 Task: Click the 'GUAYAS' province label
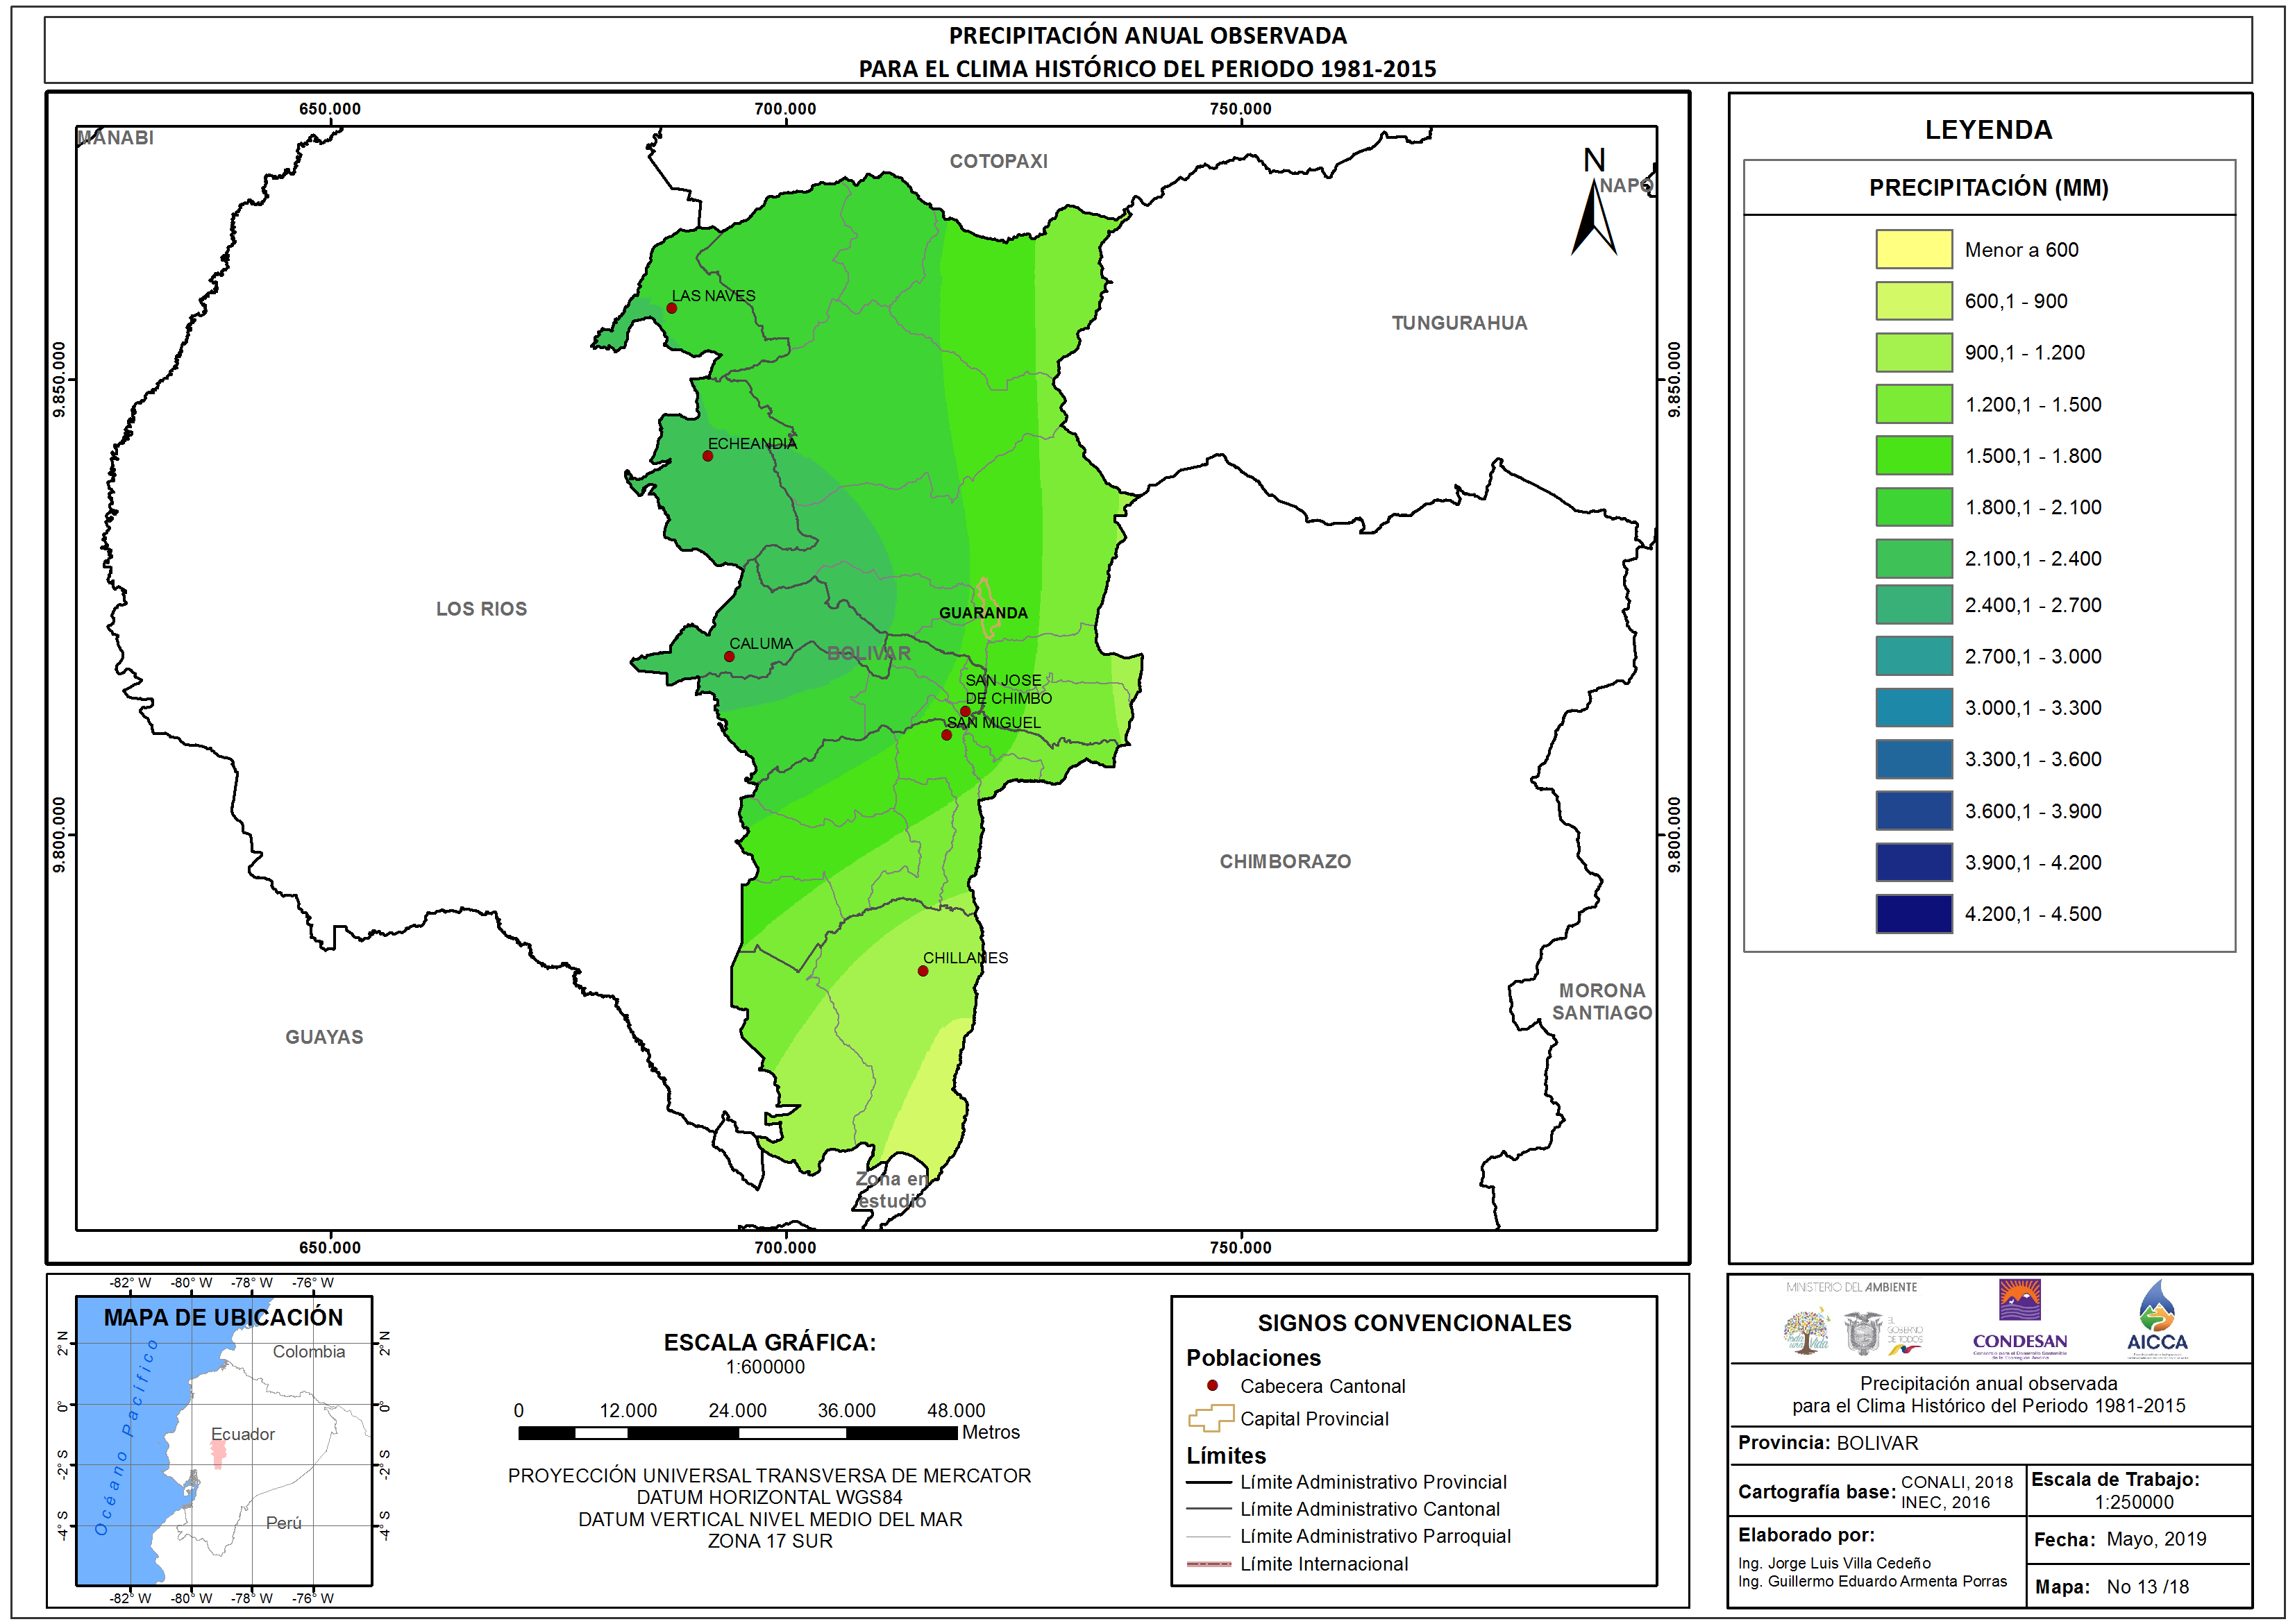tap(324, 1037)
